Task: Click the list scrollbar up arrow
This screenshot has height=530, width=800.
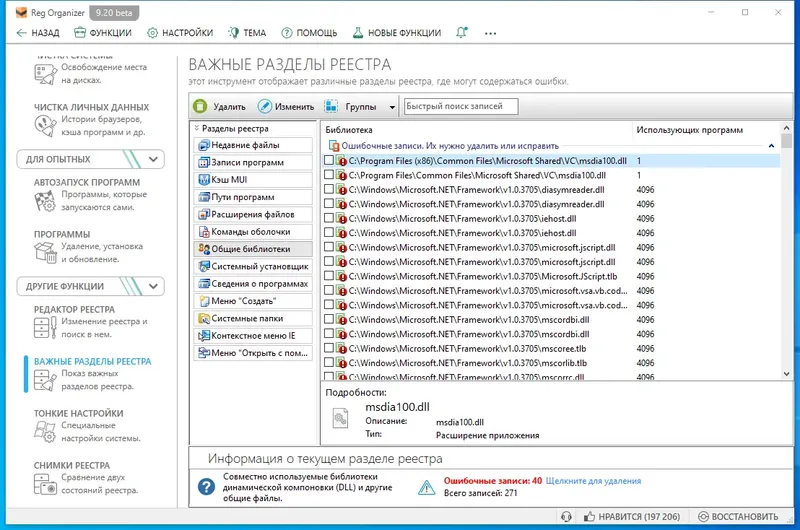Action: [x=786, y=128]
